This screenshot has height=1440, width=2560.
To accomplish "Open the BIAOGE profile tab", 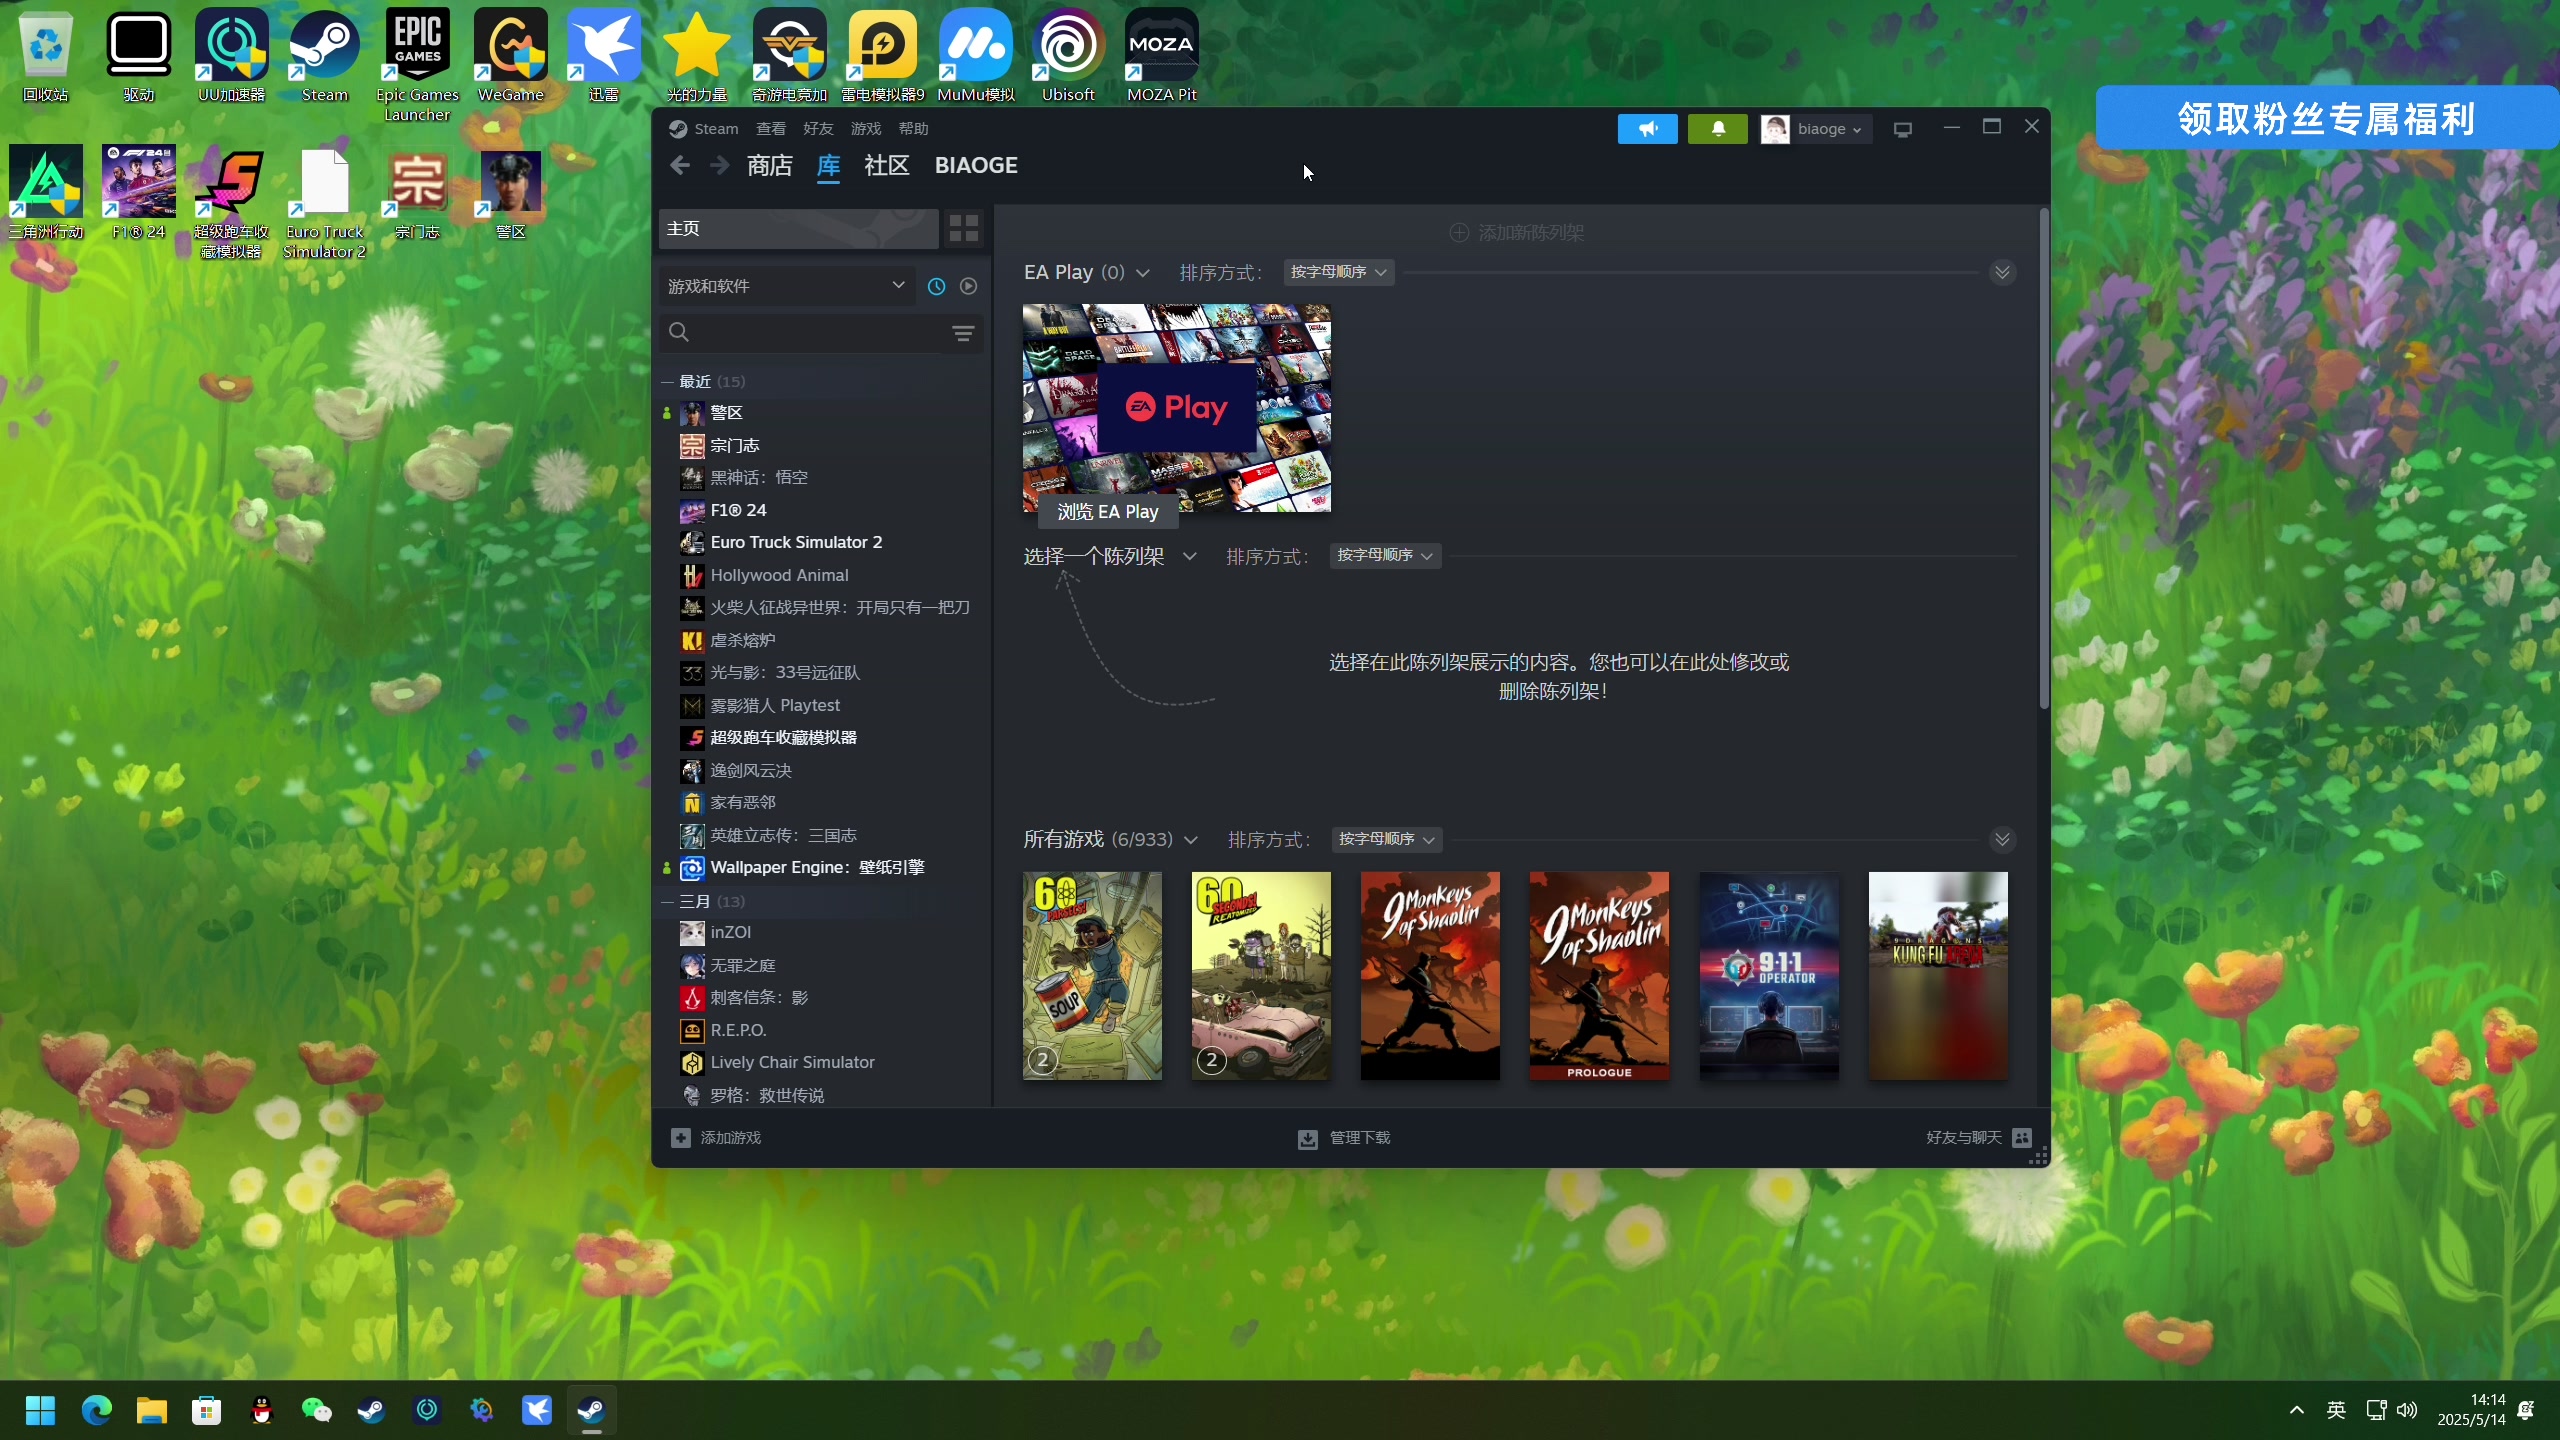I will (x=976, y=166).
